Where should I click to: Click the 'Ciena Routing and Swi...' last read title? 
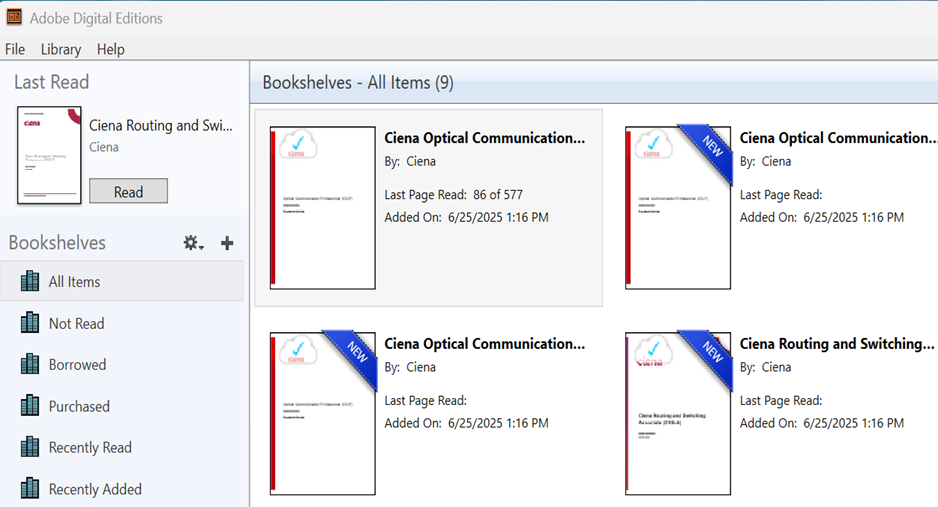[161, 126]
